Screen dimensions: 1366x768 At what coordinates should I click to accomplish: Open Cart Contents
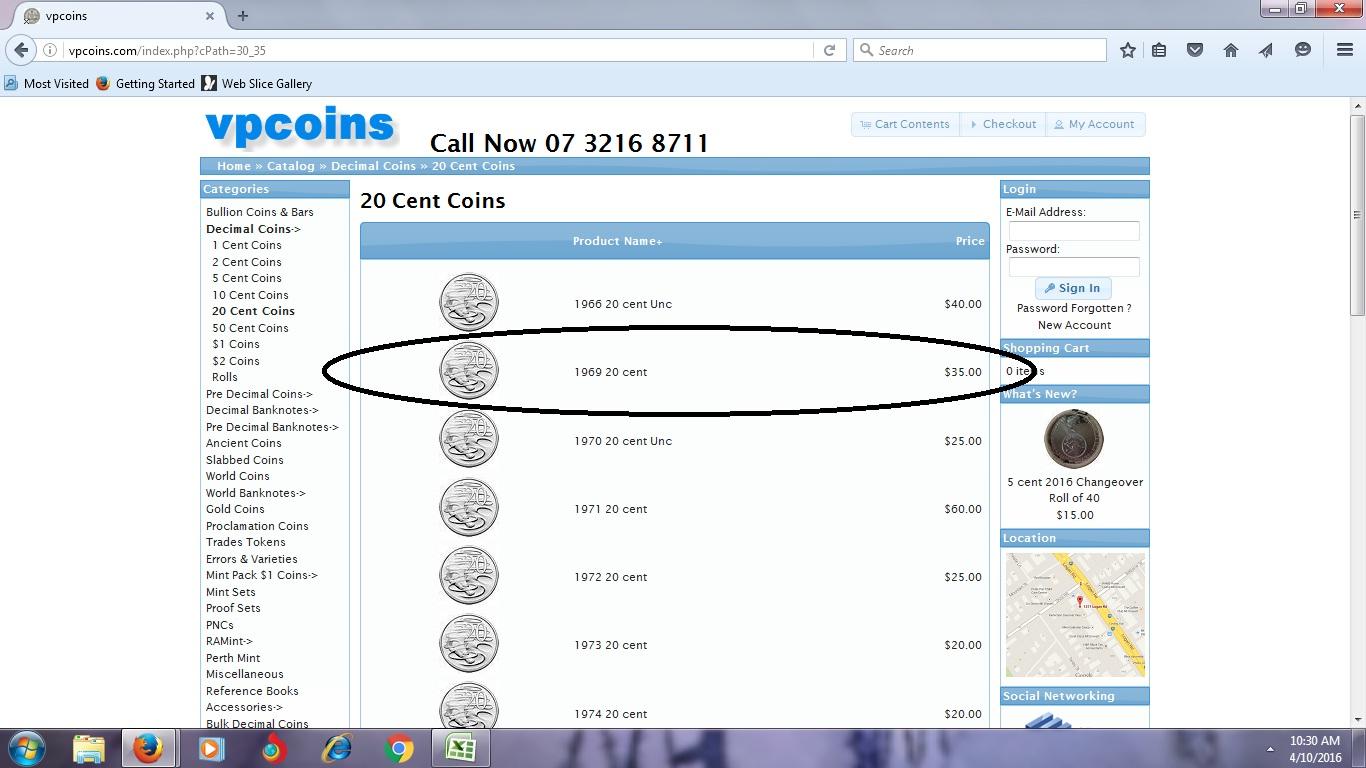tap(905, 124)
